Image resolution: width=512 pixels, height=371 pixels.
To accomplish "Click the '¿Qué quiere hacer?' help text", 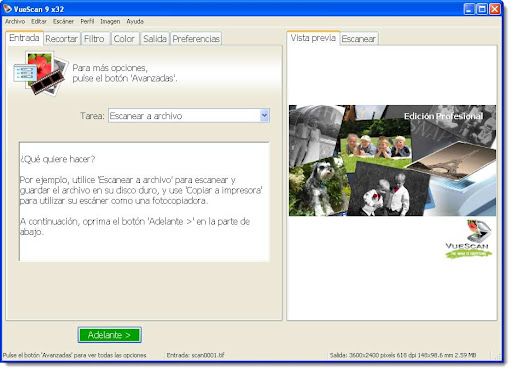I will (x=58, y=159).
